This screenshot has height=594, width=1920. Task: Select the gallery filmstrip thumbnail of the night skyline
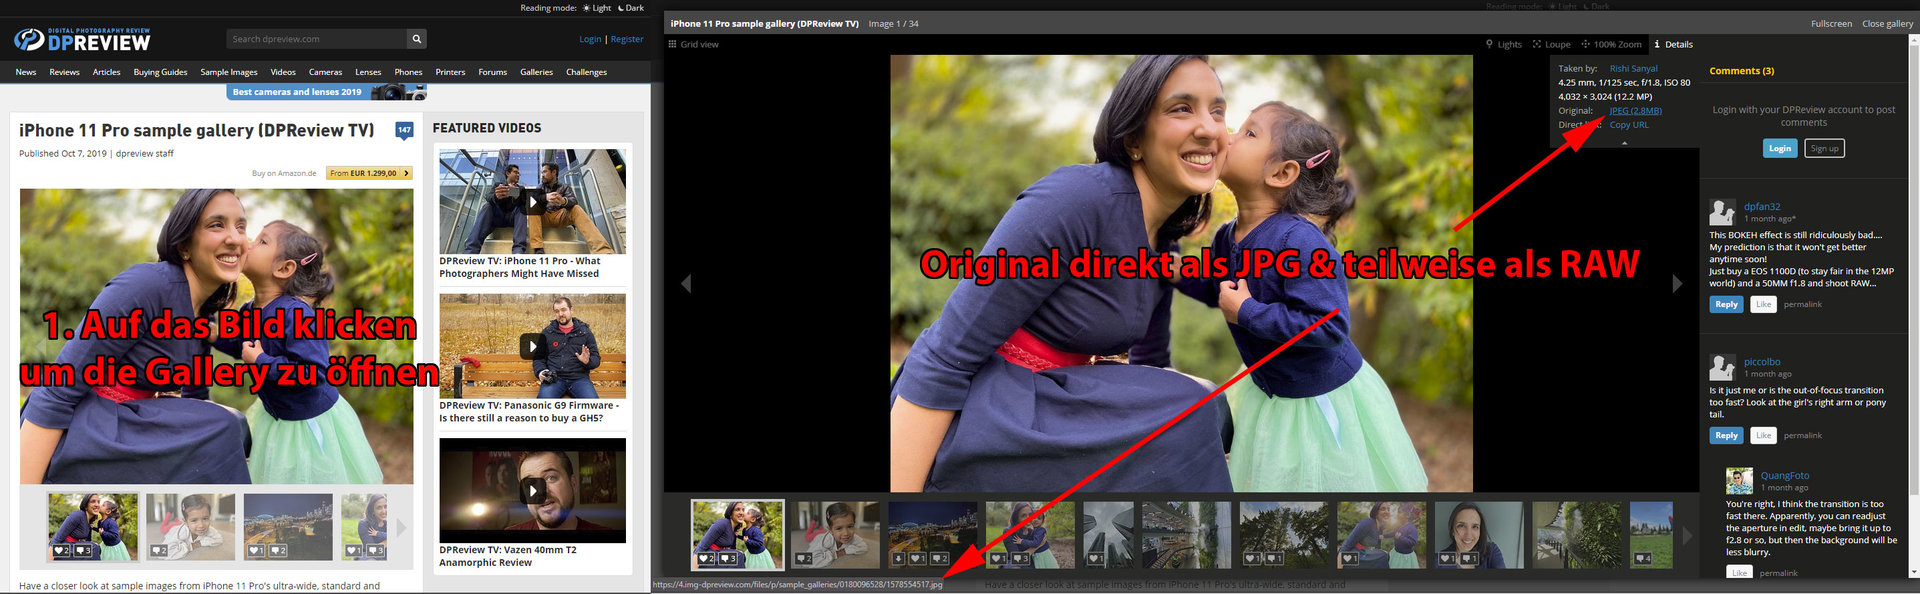[932, 535]
